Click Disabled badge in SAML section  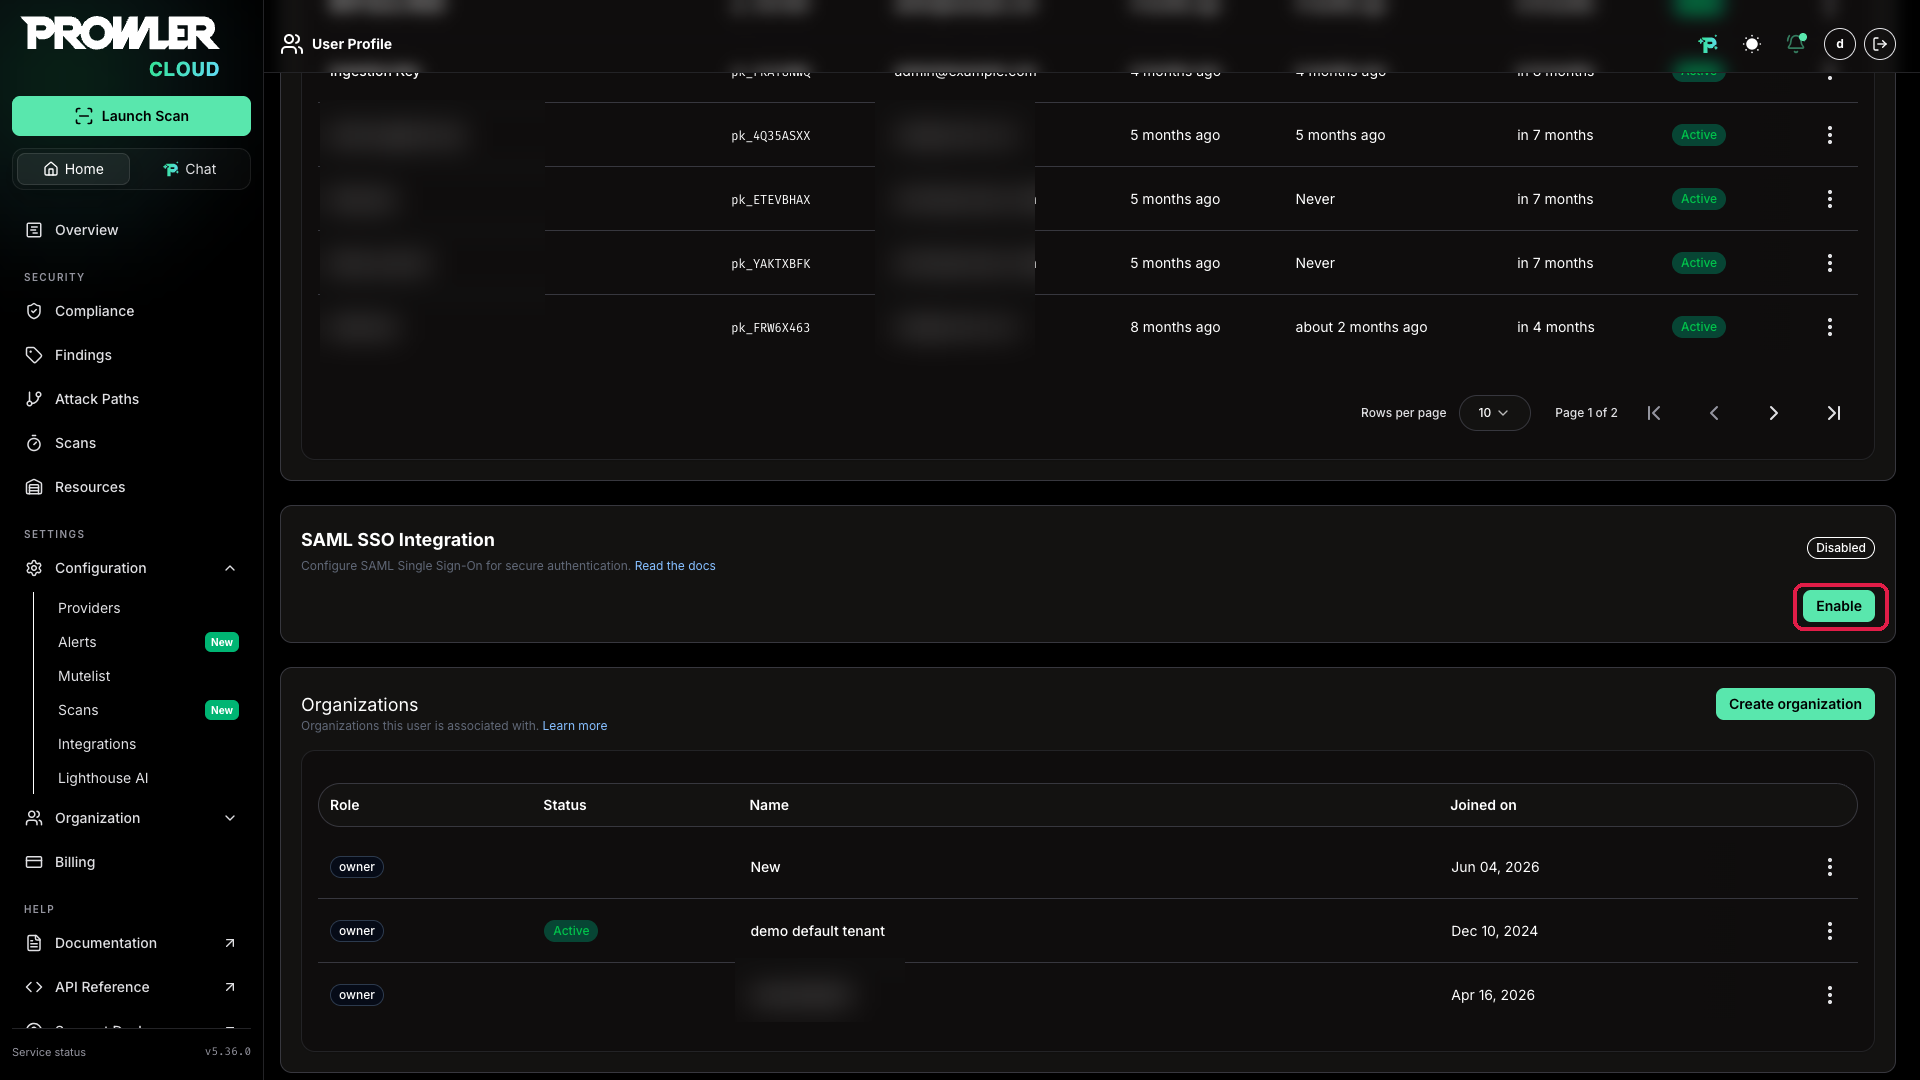pos(1841,548)
